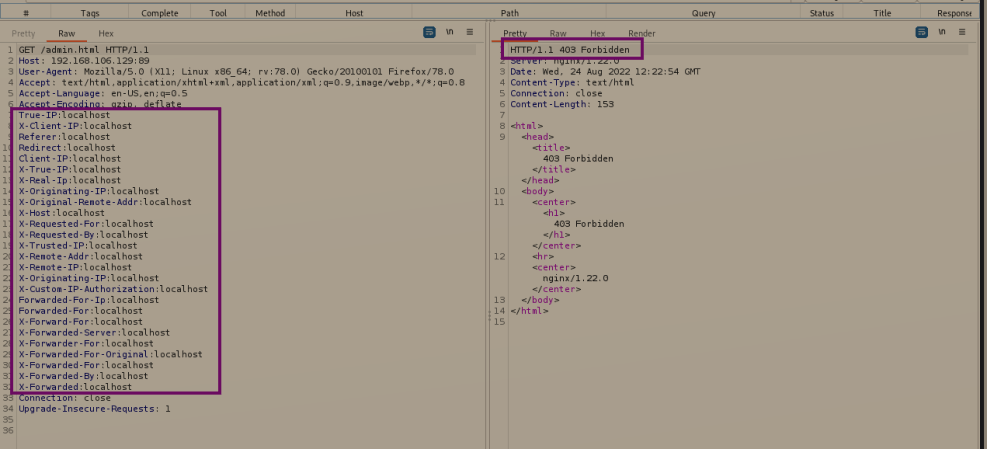Screen dimensions: 987x449
Task: Toggle non-printable characters (\n) in request pane
Action: (x=449, y=33)
